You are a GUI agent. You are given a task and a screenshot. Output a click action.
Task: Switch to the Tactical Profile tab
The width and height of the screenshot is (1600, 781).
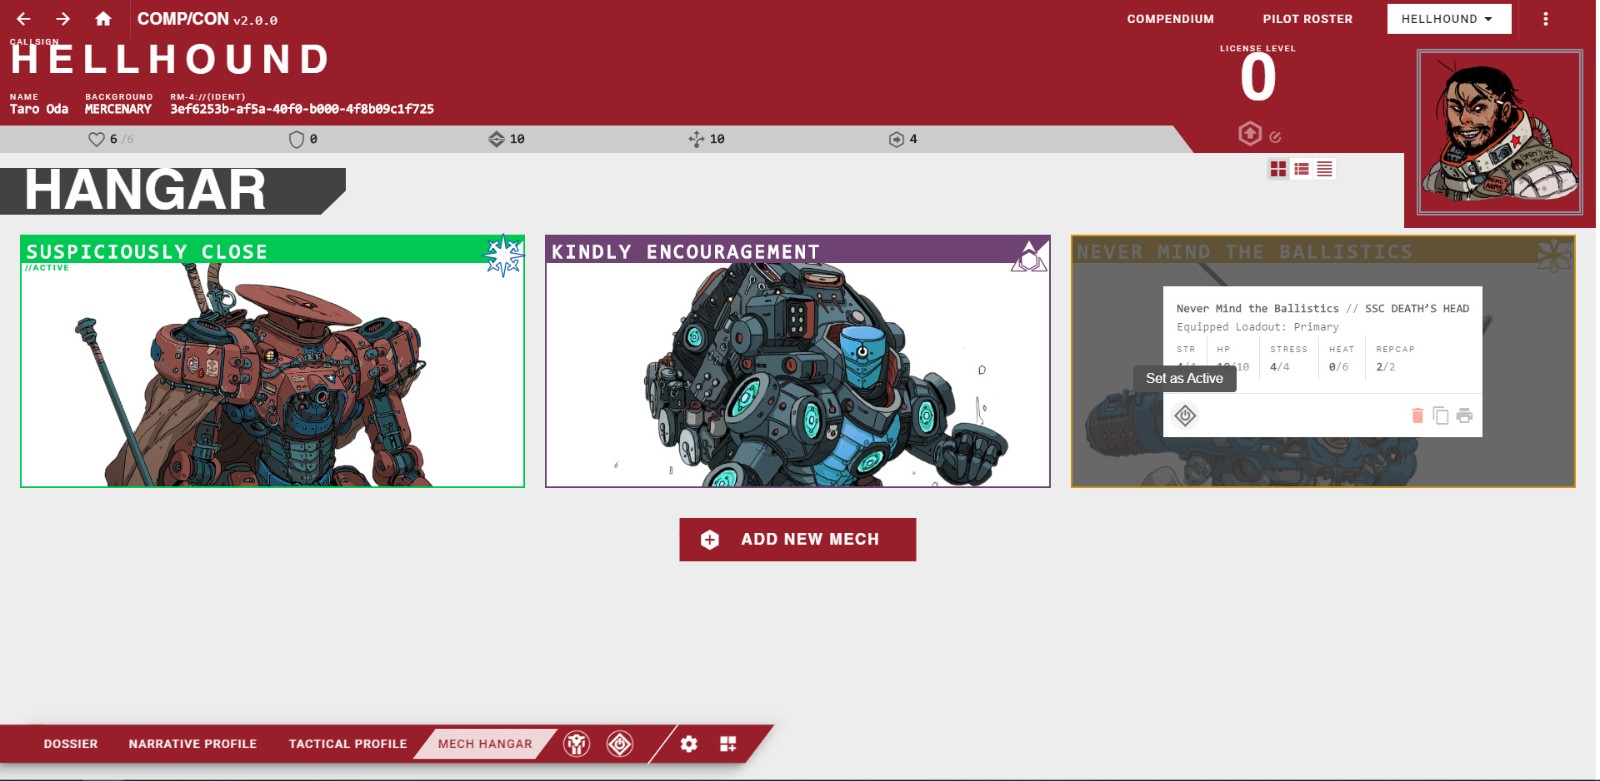(348, 744)
